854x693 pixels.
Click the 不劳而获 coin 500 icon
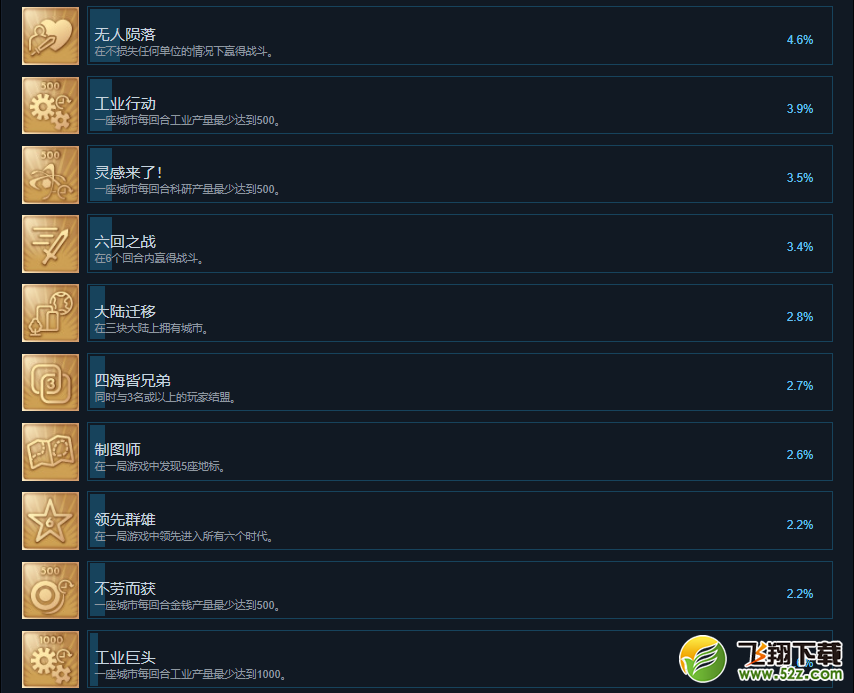pos(50,590)
